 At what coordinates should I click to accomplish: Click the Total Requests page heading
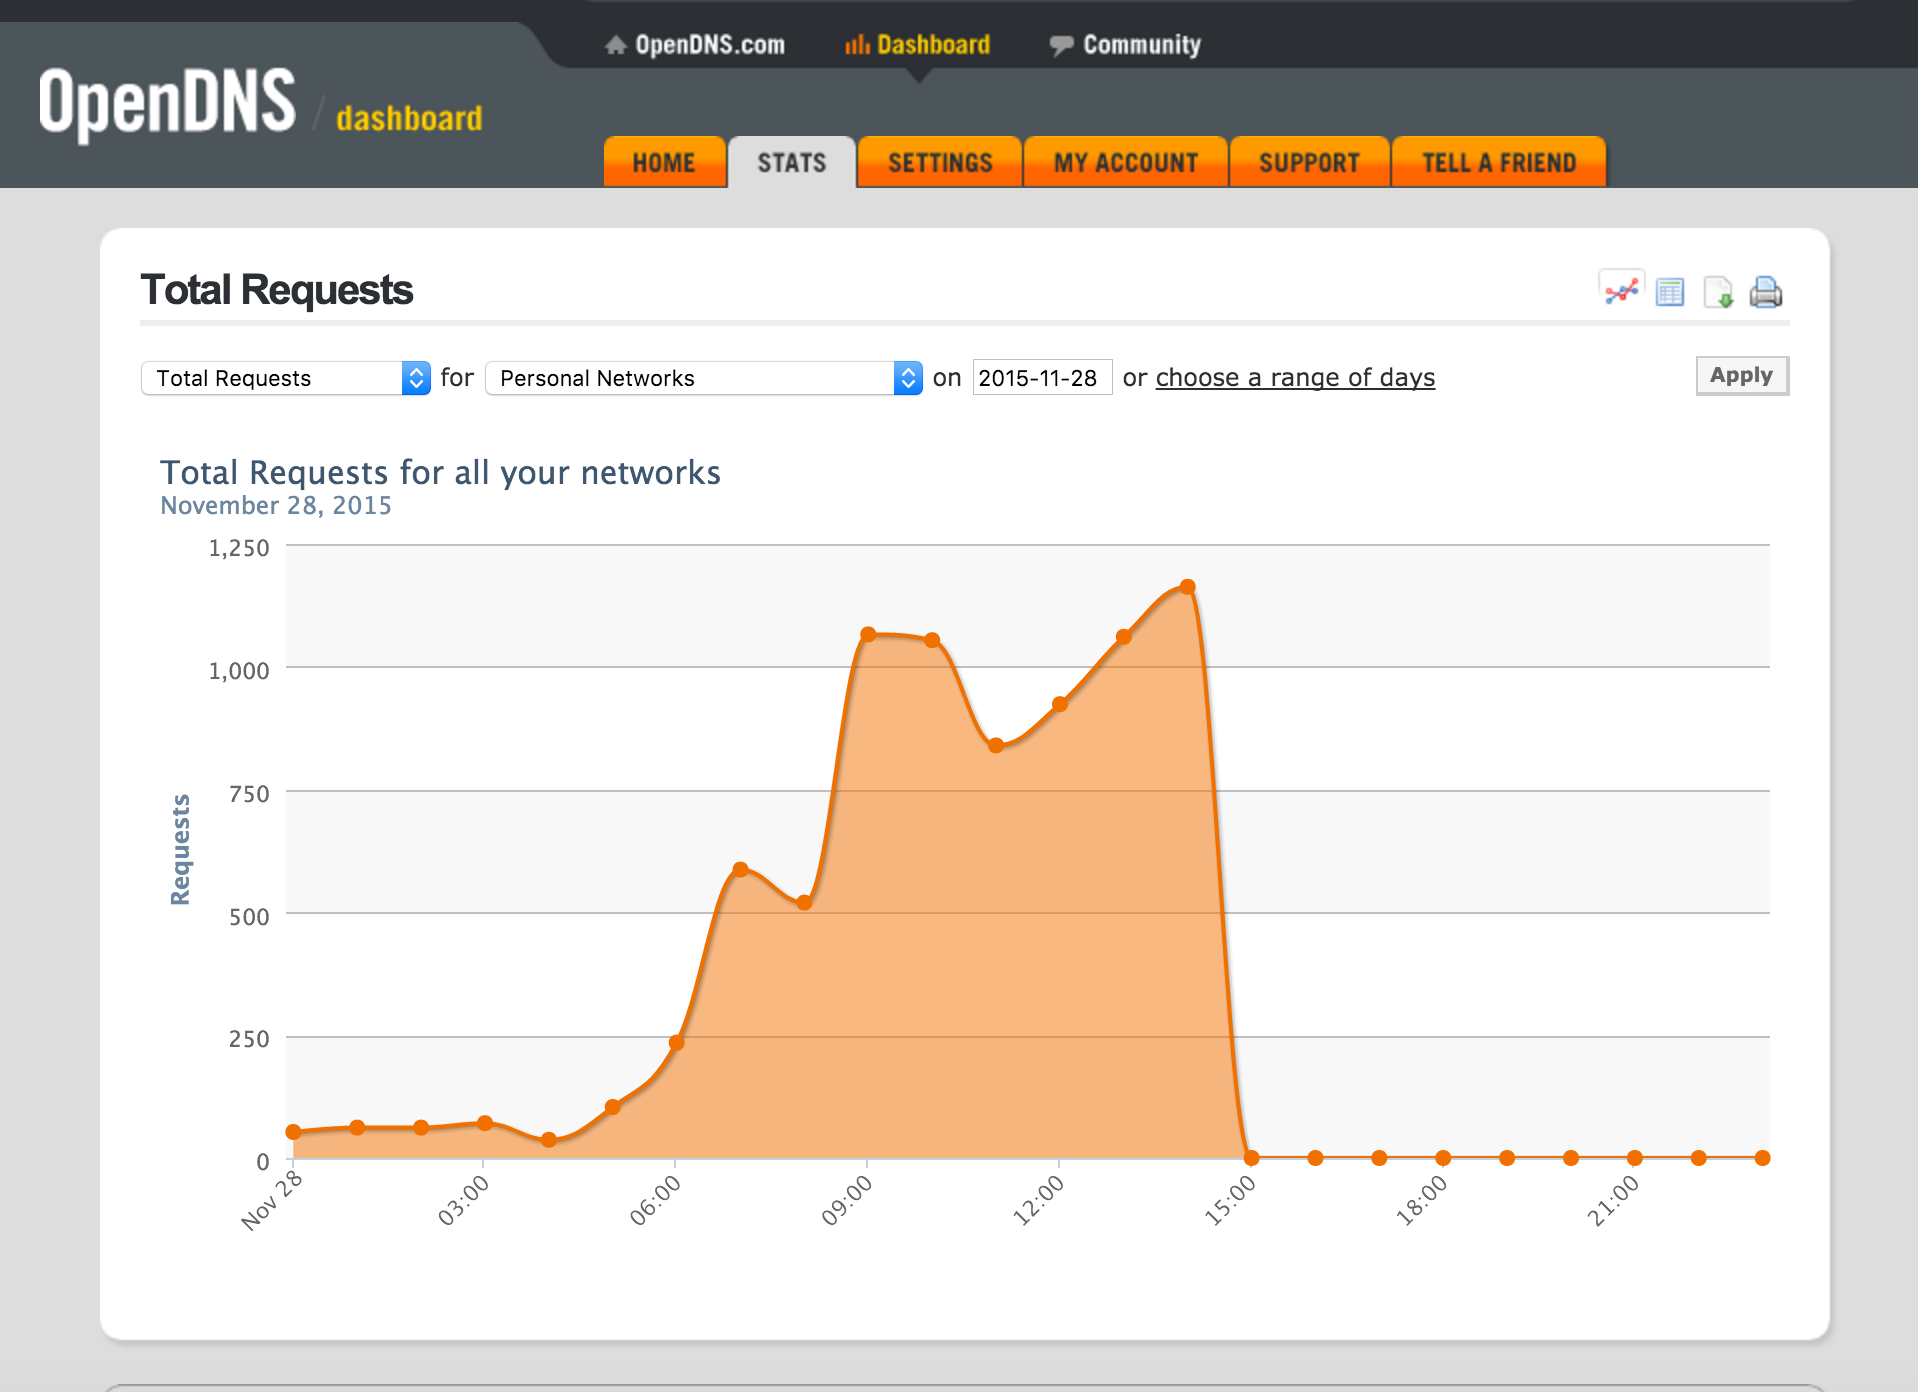click(x=277, y=290)
